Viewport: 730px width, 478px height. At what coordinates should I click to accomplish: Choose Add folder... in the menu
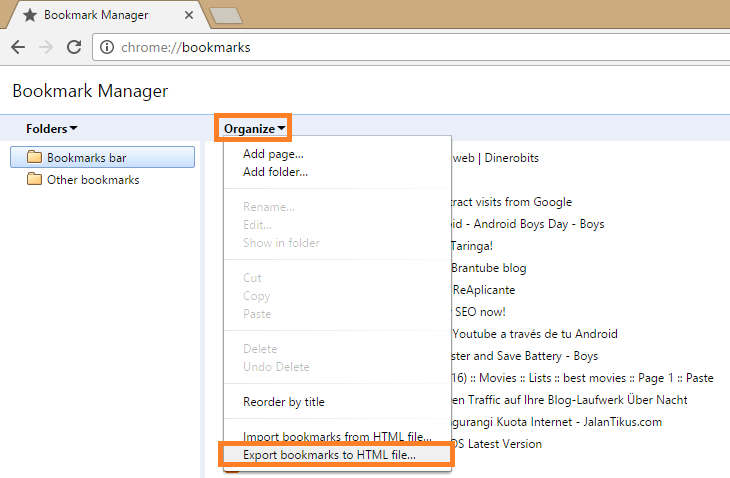click(x=275, y=171)
